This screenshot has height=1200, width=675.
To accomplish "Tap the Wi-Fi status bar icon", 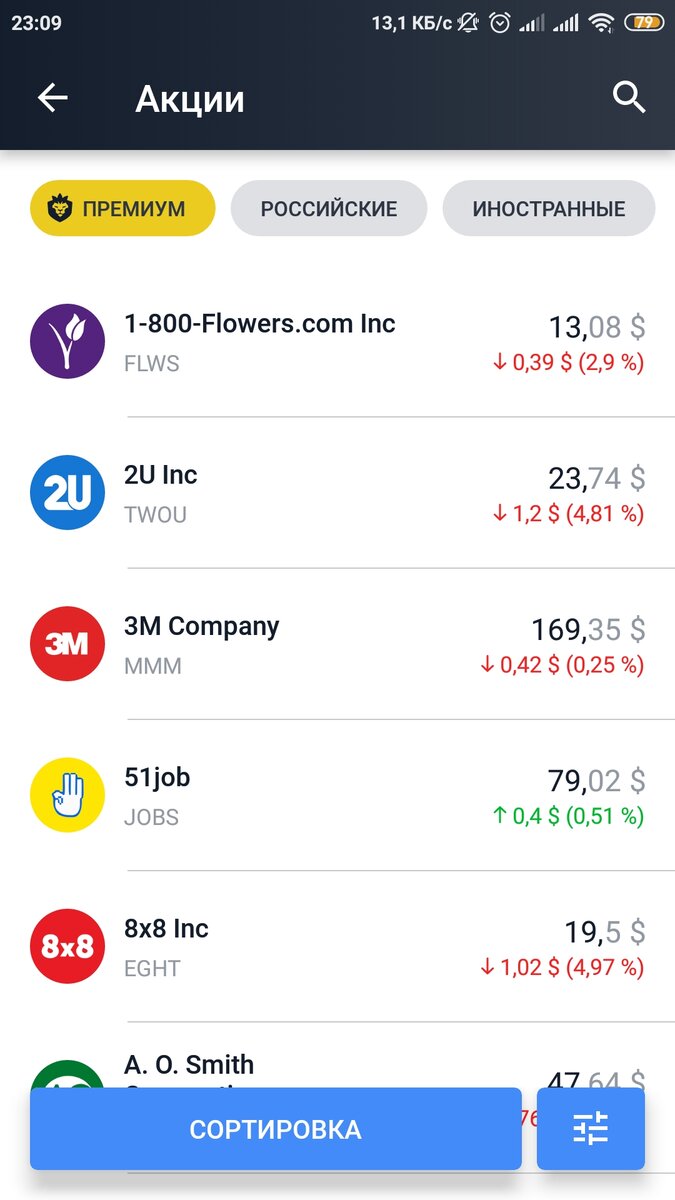I will (600, 22).
